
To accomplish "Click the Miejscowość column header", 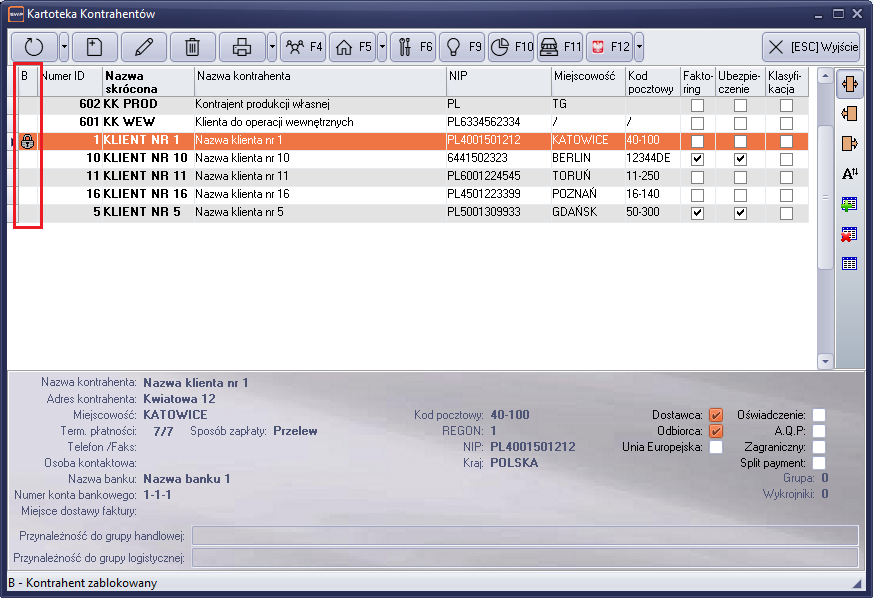I will [586, 76].
